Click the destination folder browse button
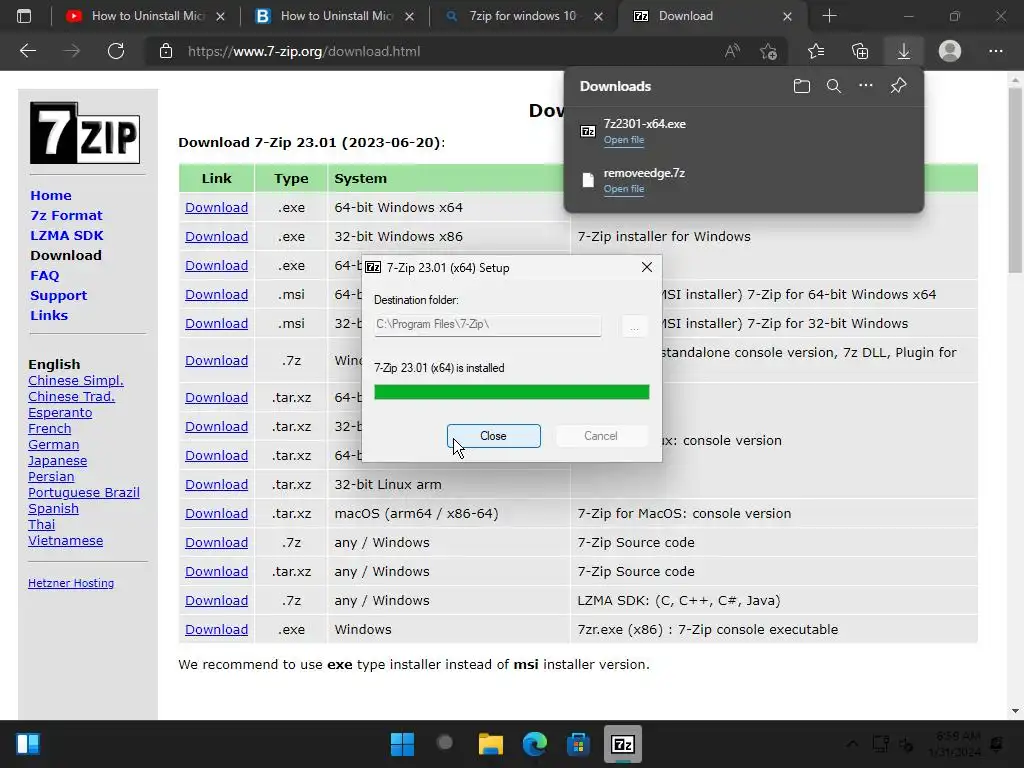Viewport: 1024px width, 768px height. click(634, 325)
